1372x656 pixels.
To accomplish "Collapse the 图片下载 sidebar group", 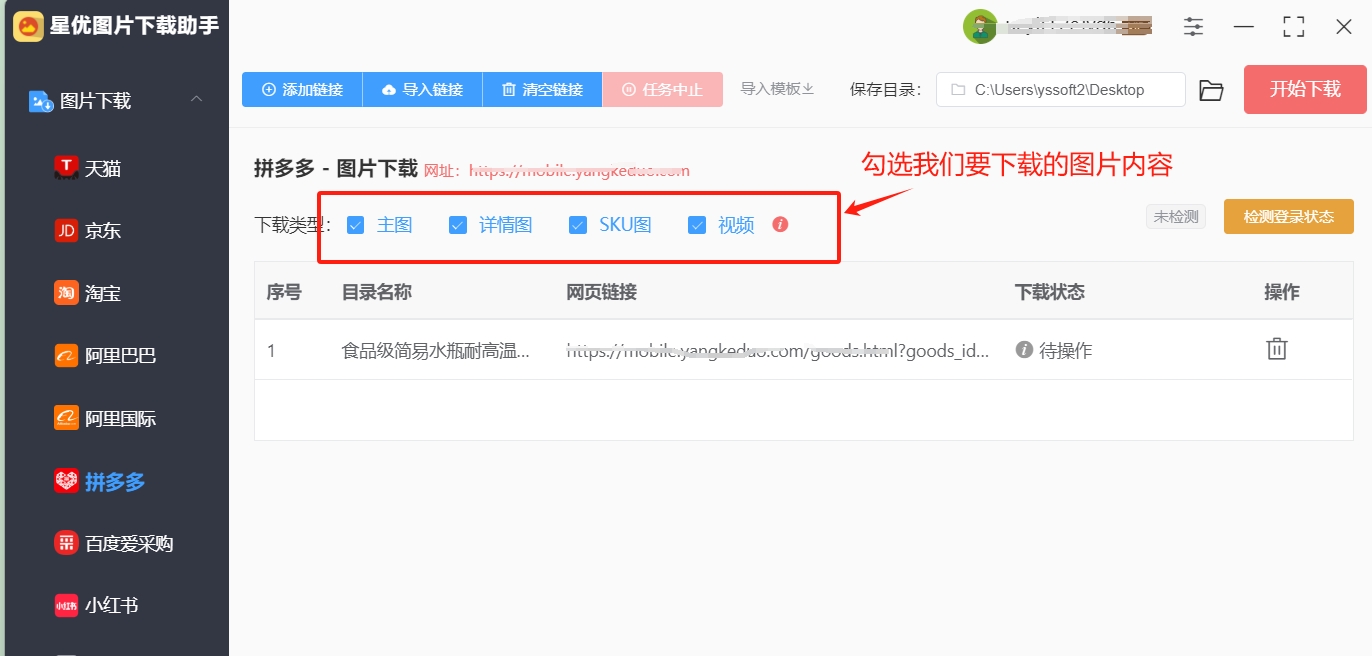I will [197, 99].
